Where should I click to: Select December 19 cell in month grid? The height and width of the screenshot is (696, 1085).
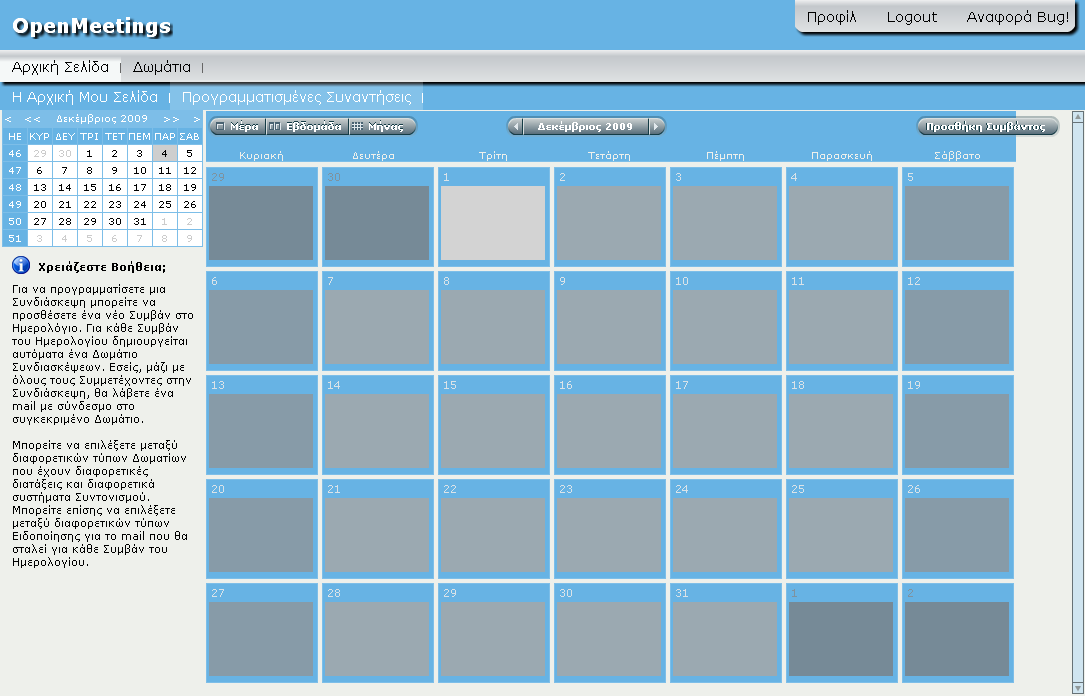click(958, 424)
